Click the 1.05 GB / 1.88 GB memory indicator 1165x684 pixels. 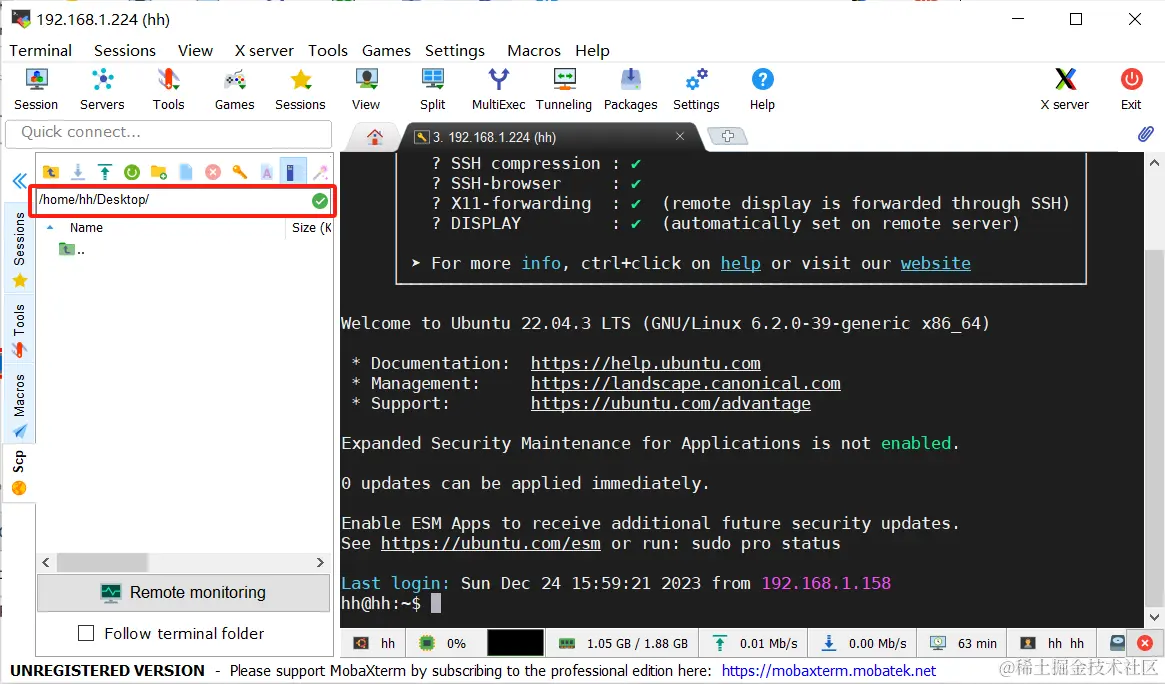click(x=623, y=643)
